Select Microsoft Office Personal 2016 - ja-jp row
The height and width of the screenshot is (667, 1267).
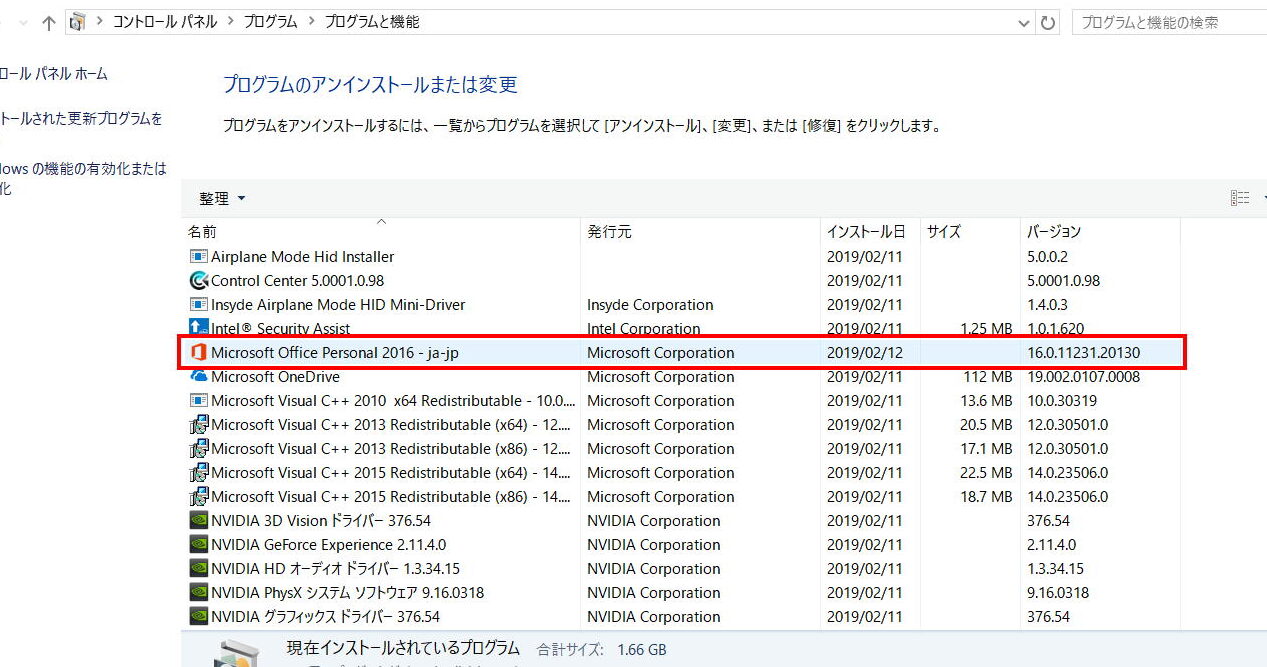click(683, 353)
